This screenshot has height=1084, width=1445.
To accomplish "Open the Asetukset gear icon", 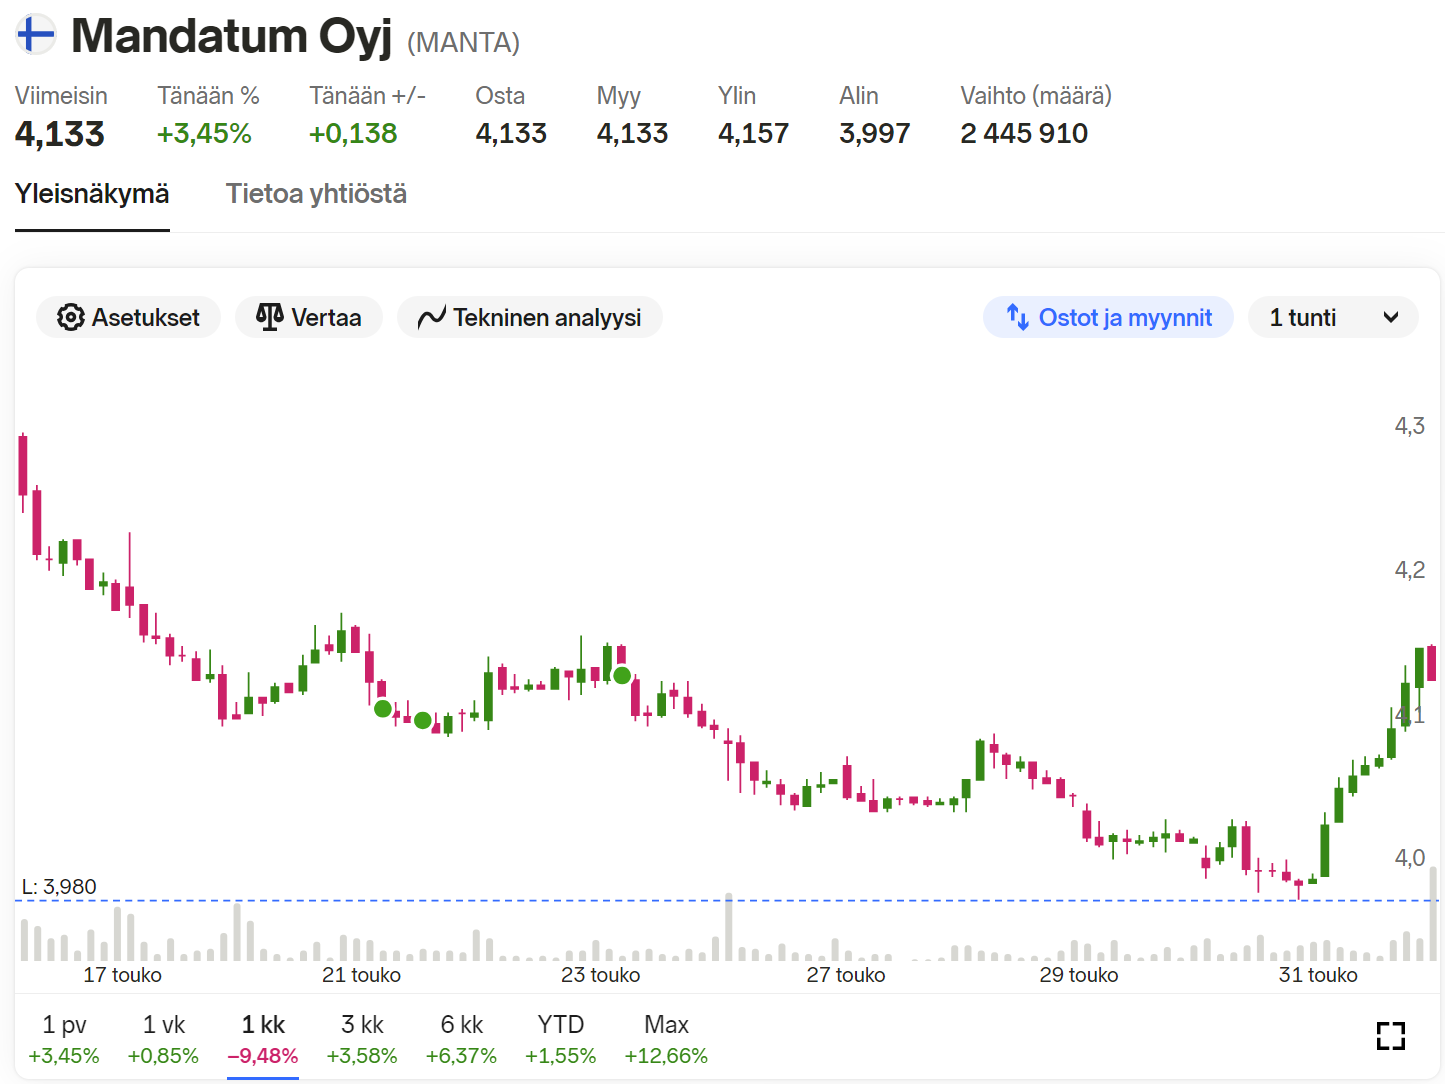I will pyautogui.click(x=70, y=317).
